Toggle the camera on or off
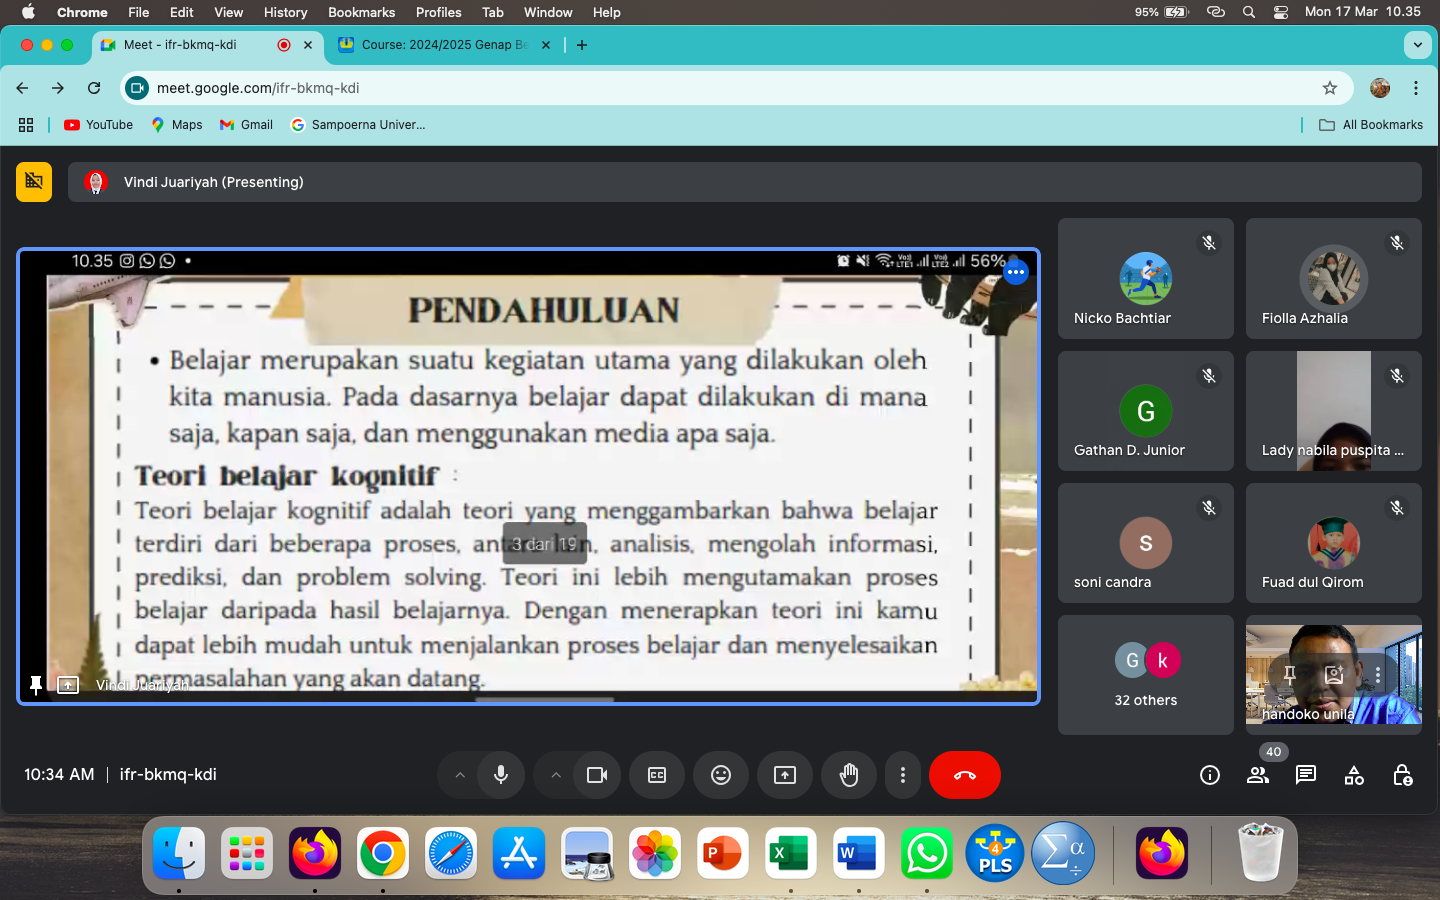This screenshot has height=900, width=1440. [597, 775]
